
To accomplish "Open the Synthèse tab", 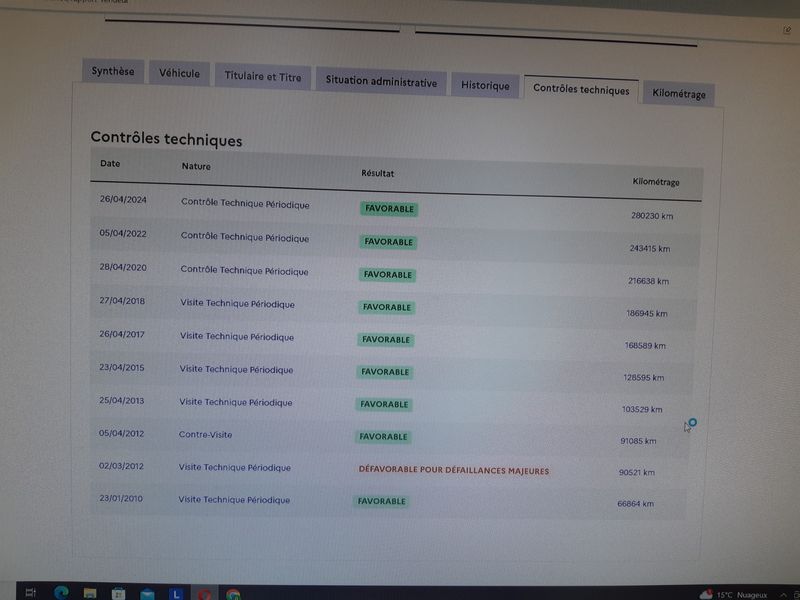I will pos(113,71).
